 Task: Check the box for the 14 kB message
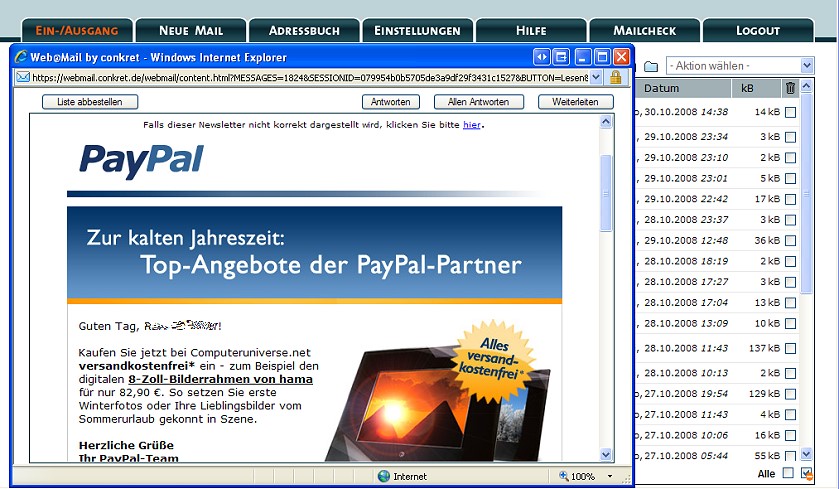point(790,112)
